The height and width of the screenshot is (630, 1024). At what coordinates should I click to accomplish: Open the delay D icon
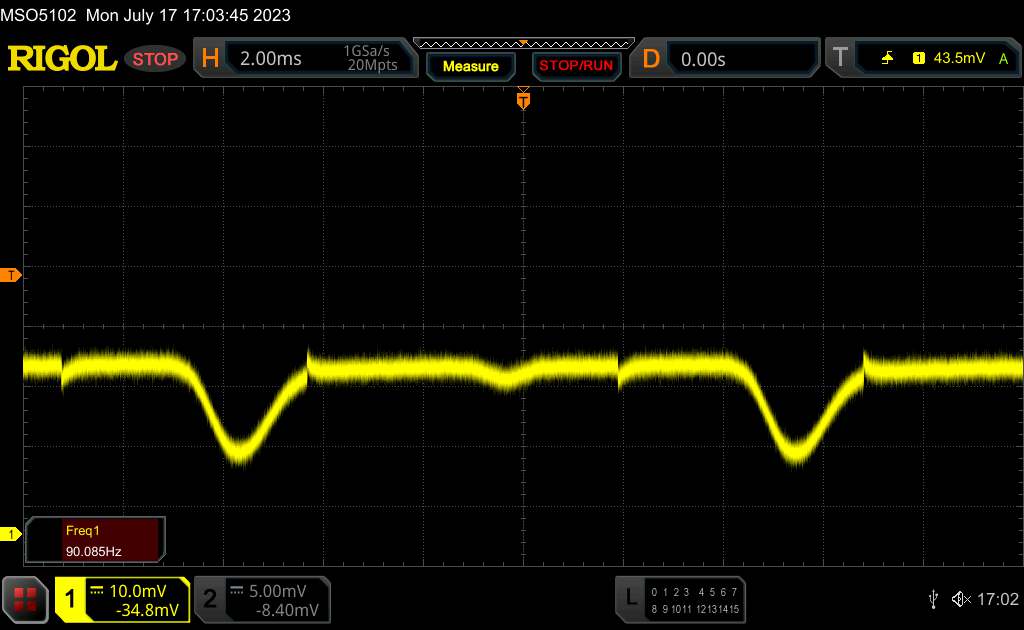[x=651, y=59]
